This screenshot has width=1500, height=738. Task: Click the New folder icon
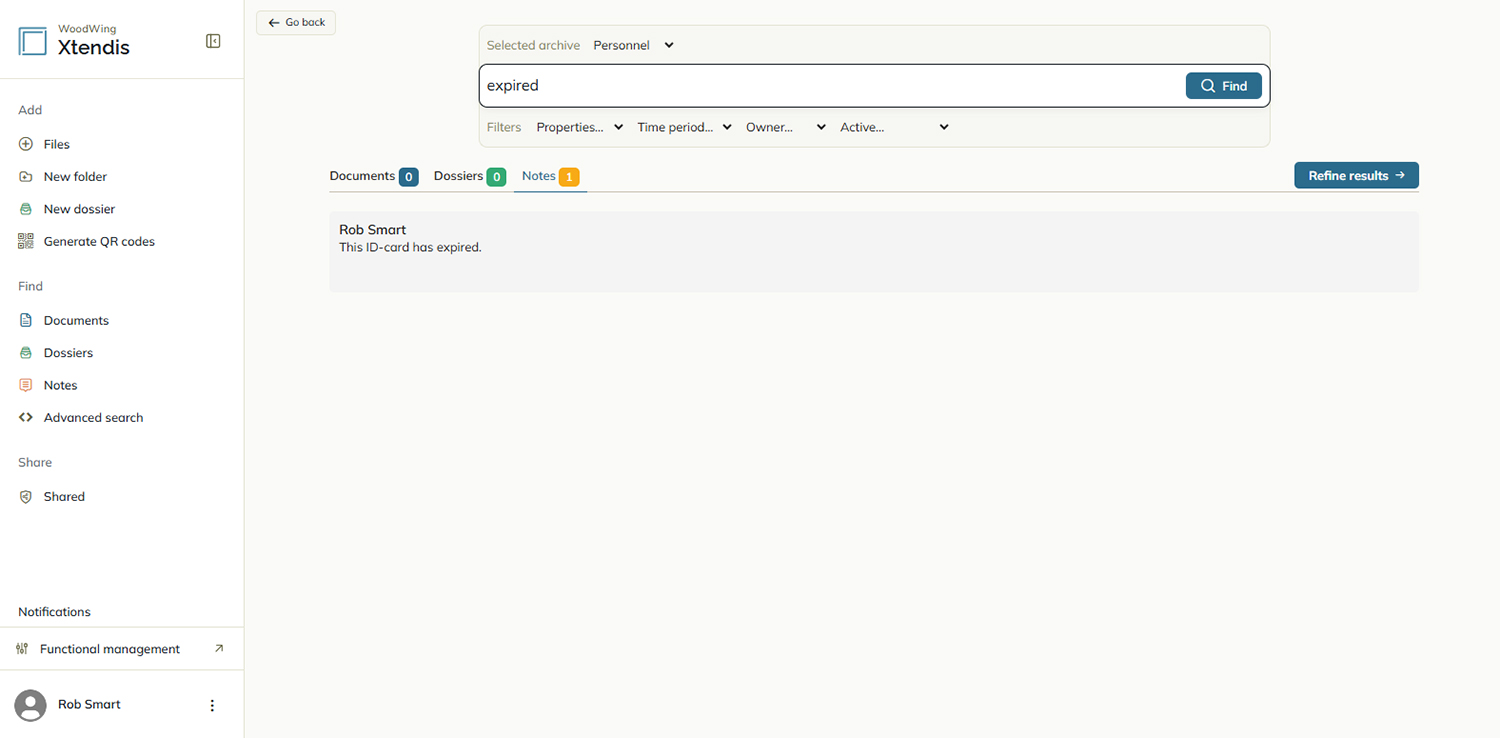click(26, 176)
